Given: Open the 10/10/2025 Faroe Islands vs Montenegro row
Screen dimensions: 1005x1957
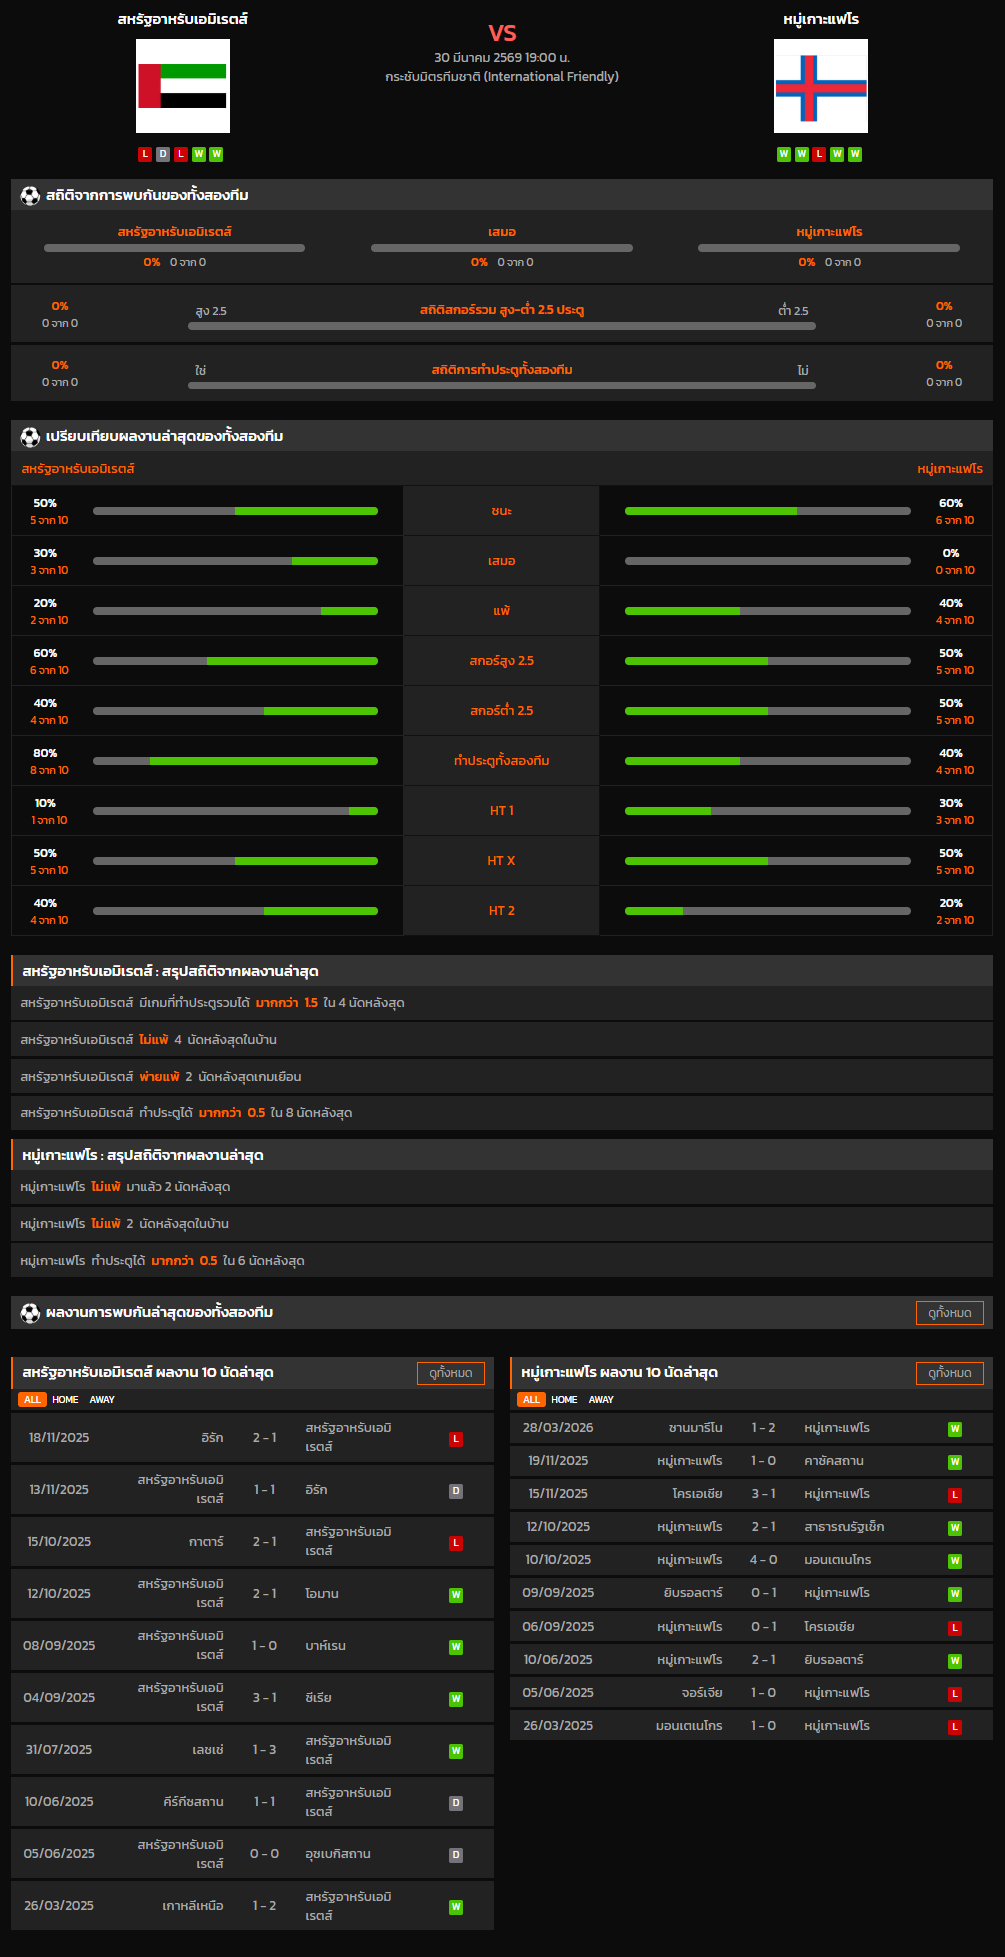Looking at the screenshot, I should coord(751,1560).
